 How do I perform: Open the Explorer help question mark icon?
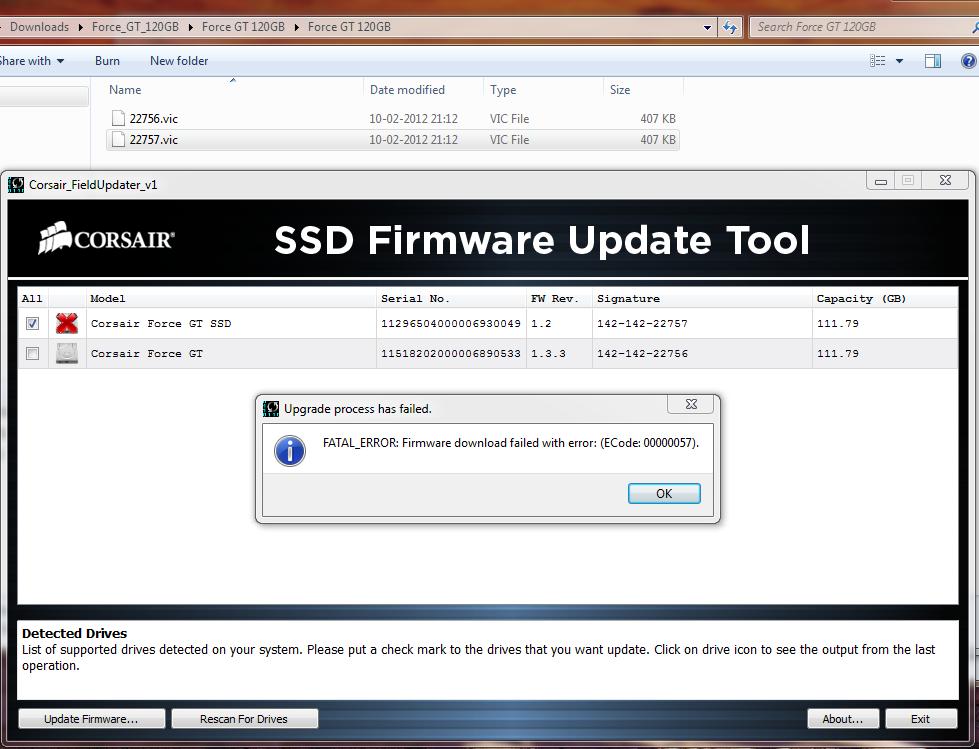click(x=967, y=61)
